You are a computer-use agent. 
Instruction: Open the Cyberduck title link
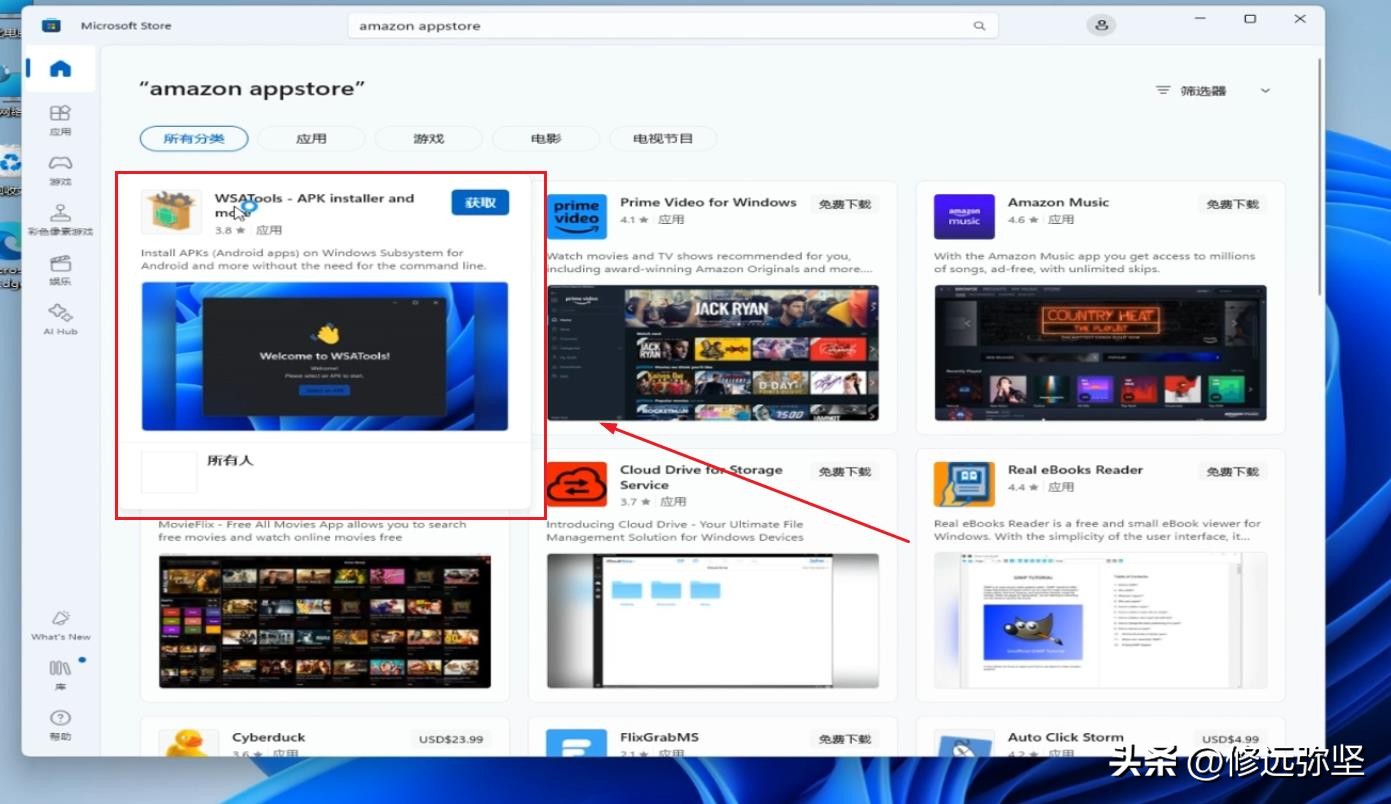pos(269,737)
